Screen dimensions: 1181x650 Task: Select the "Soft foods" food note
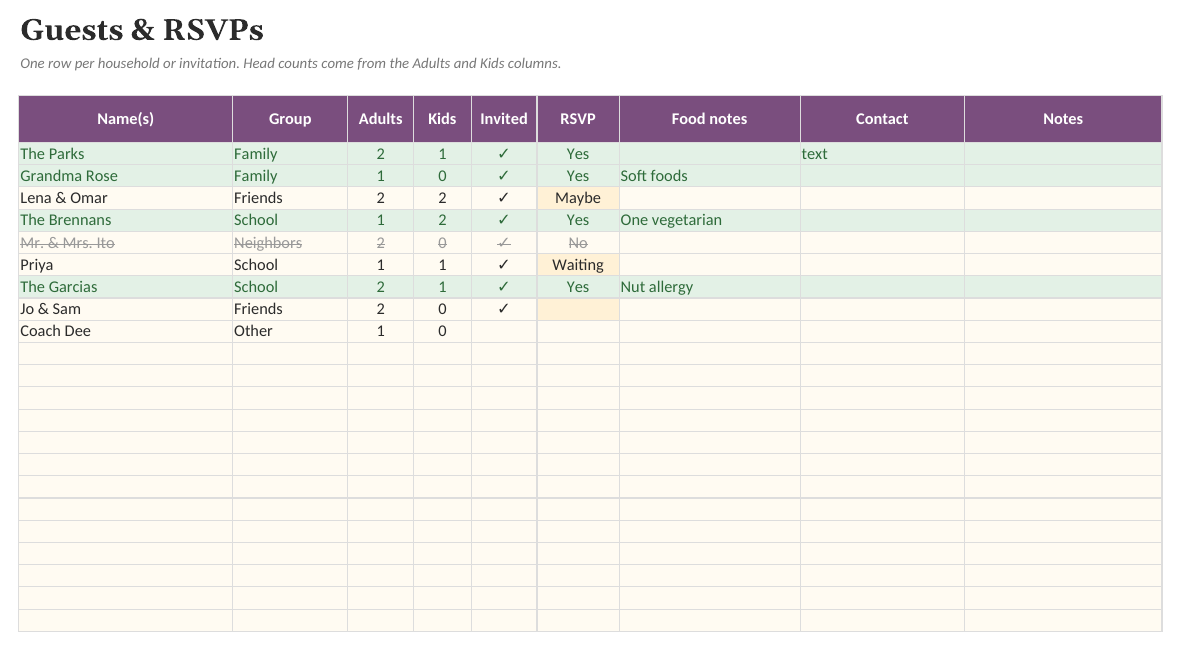[x=710, y=175]
